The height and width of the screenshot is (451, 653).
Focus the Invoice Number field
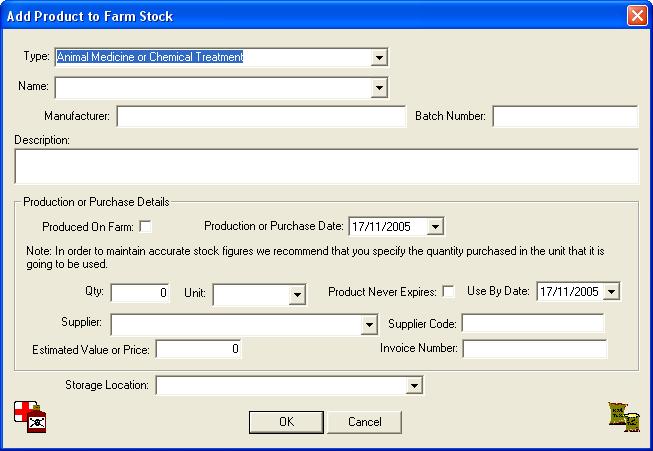point(535,349)
